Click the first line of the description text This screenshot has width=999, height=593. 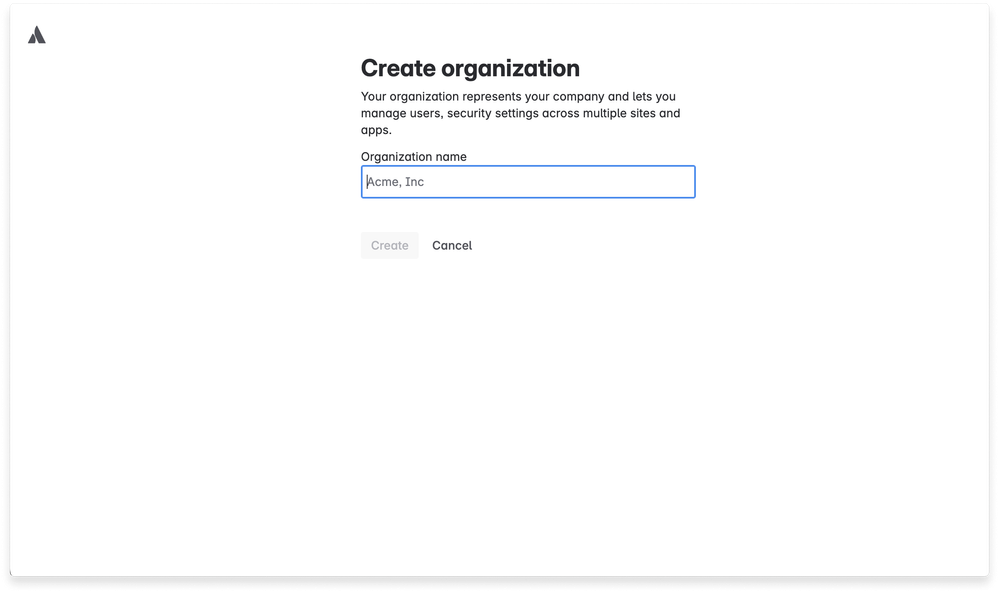point(518,97)
